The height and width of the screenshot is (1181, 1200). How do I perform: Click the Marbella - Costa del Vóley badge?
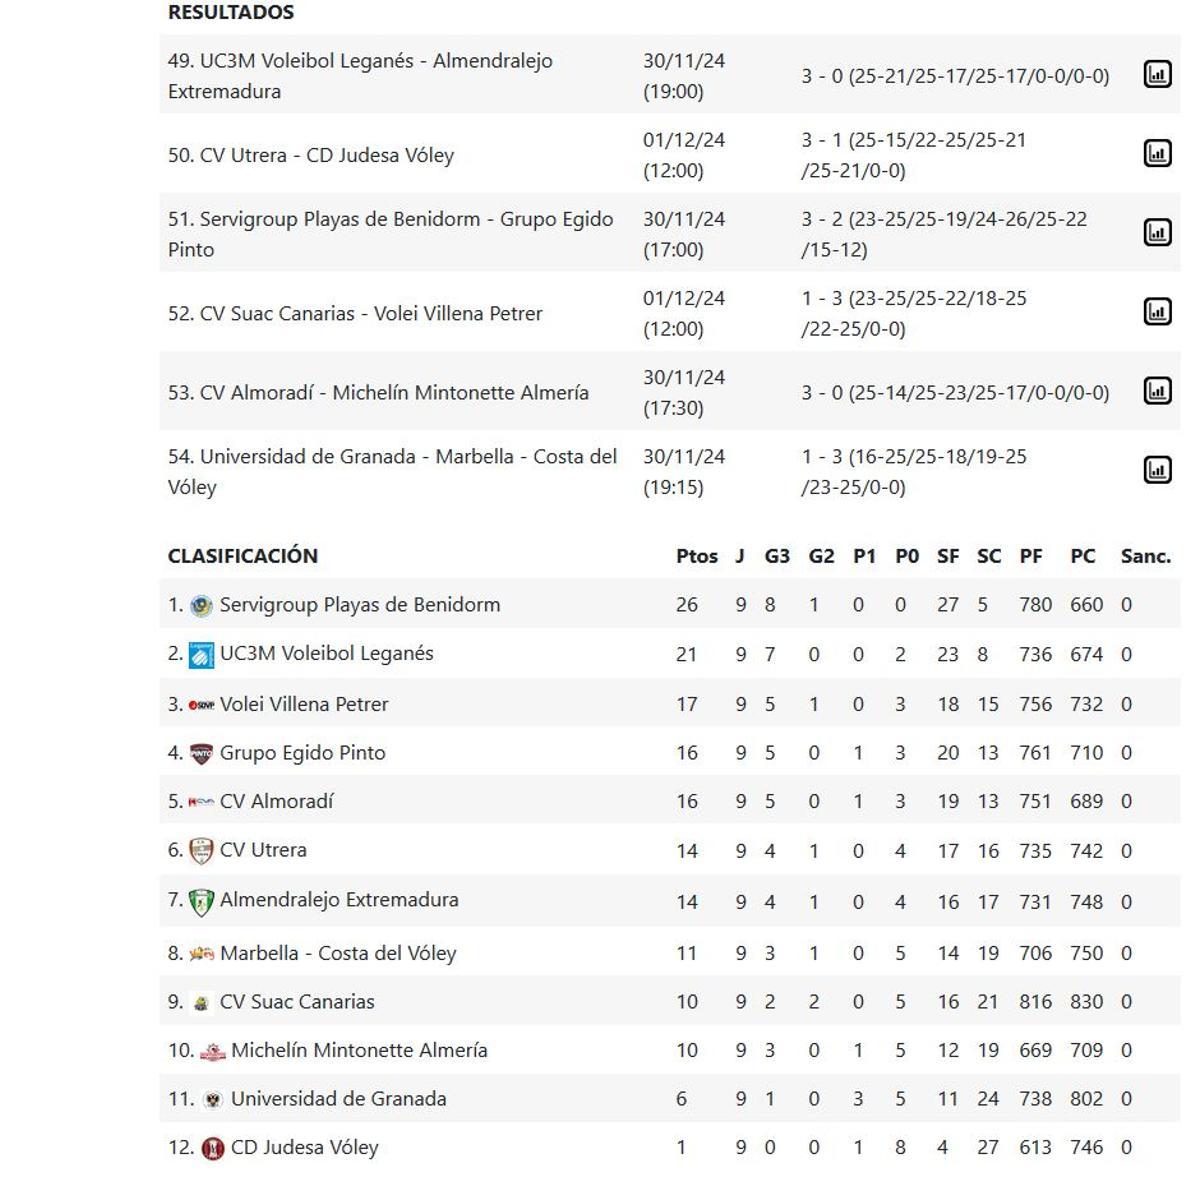click(203, 953)
